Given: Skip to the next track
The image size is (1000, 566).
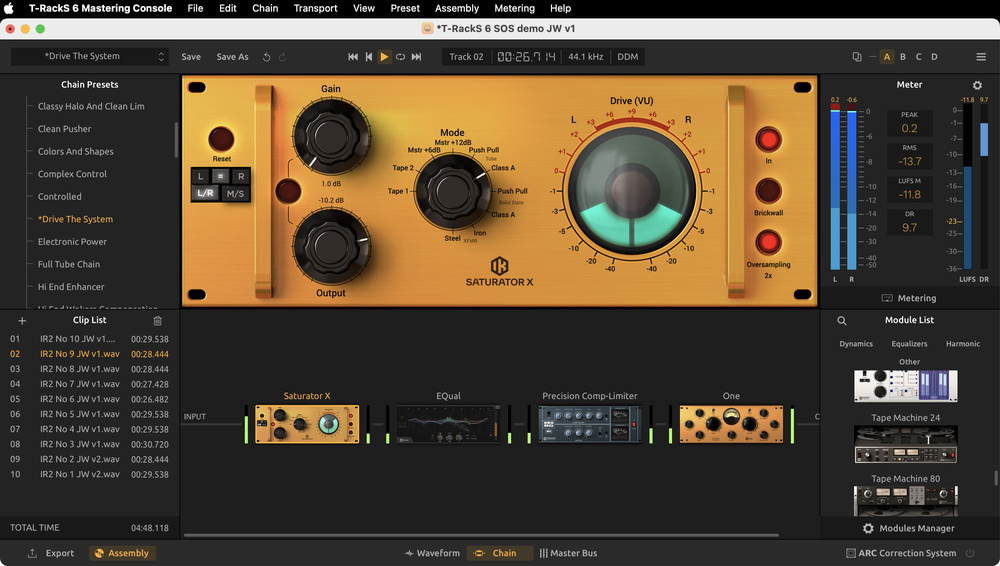Looking at the screenshot, I should (416, 57).
